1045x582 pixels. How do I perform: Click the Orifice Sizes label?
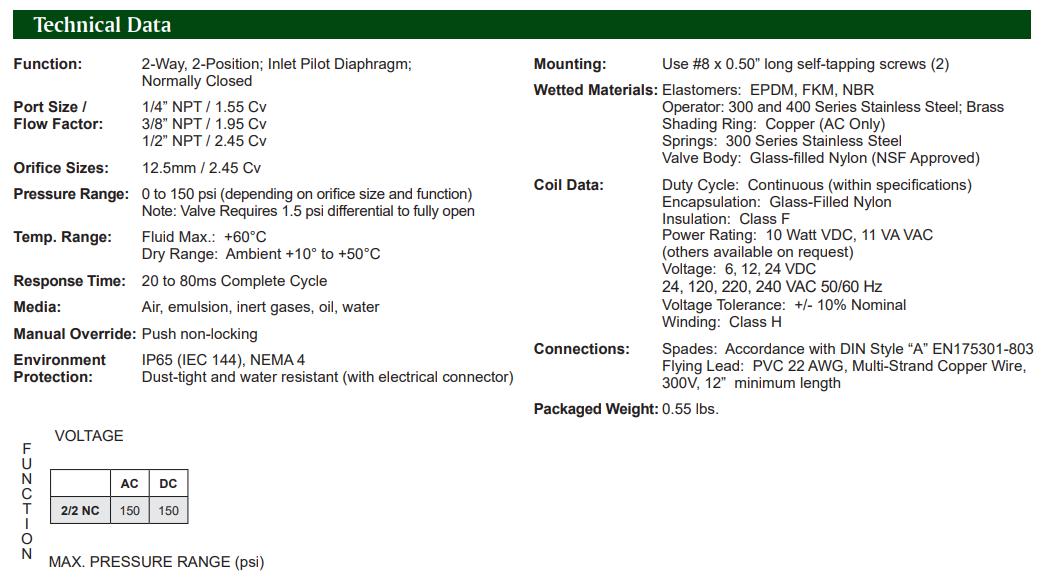click(x=61, y=168)
